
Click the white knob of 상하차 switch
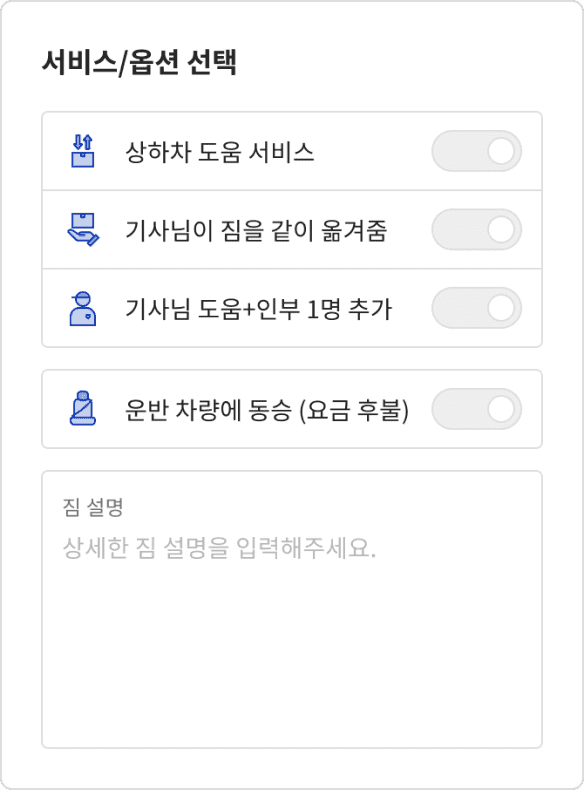coord(501,151)
